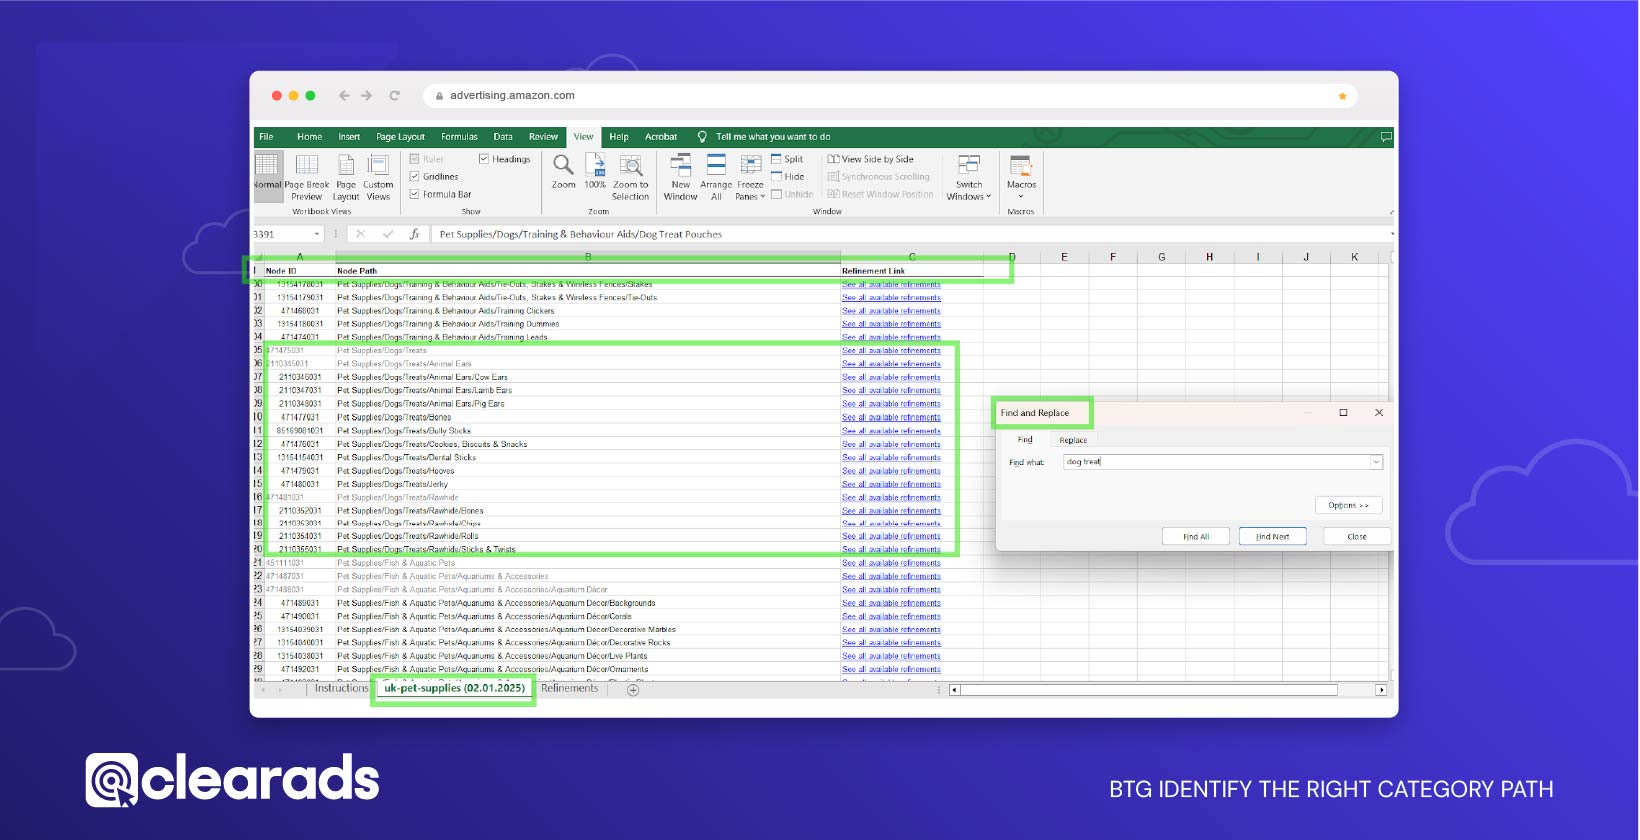The image size is (1640, 840).
Task: Click the insert function fx icon
Action: [x=414, y=234]
